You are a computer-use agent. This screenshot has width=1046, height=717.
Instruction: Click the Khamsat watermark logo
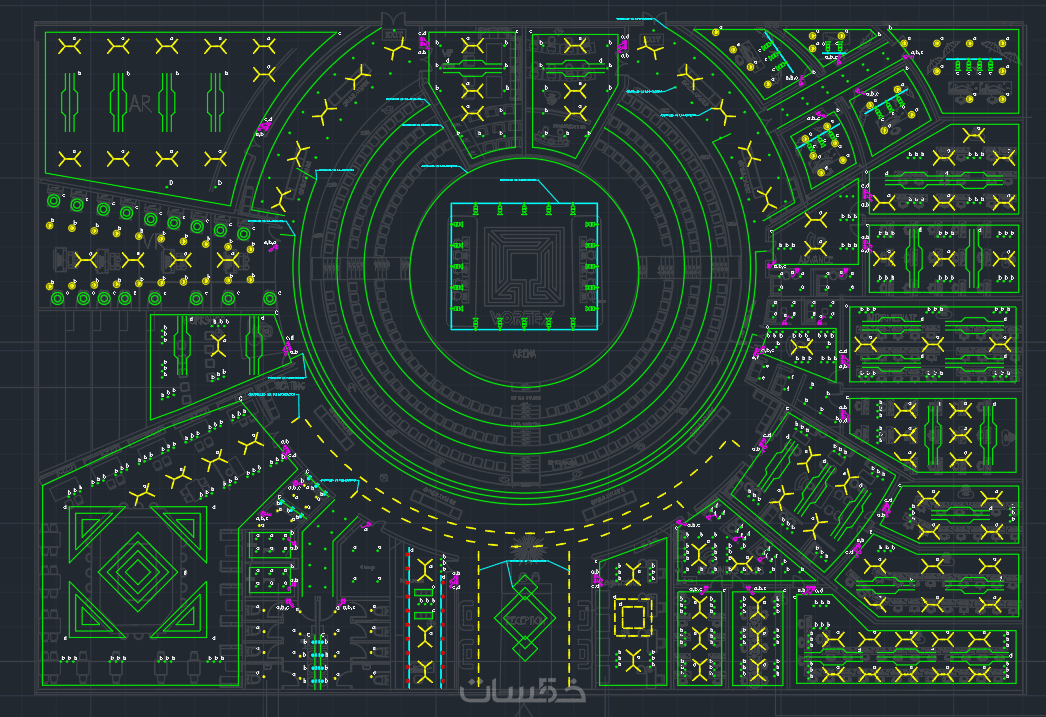[523, 690]
